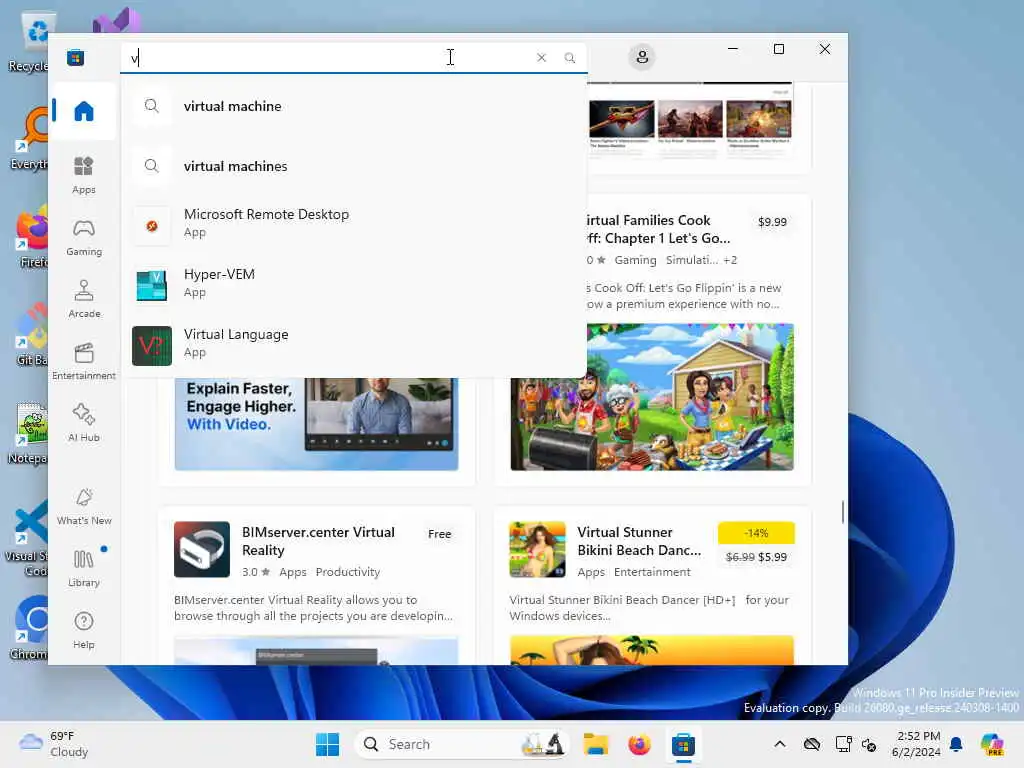Open BIMserver.center Virtual Reality app title

pyautogui.click(x=319, y=541)
